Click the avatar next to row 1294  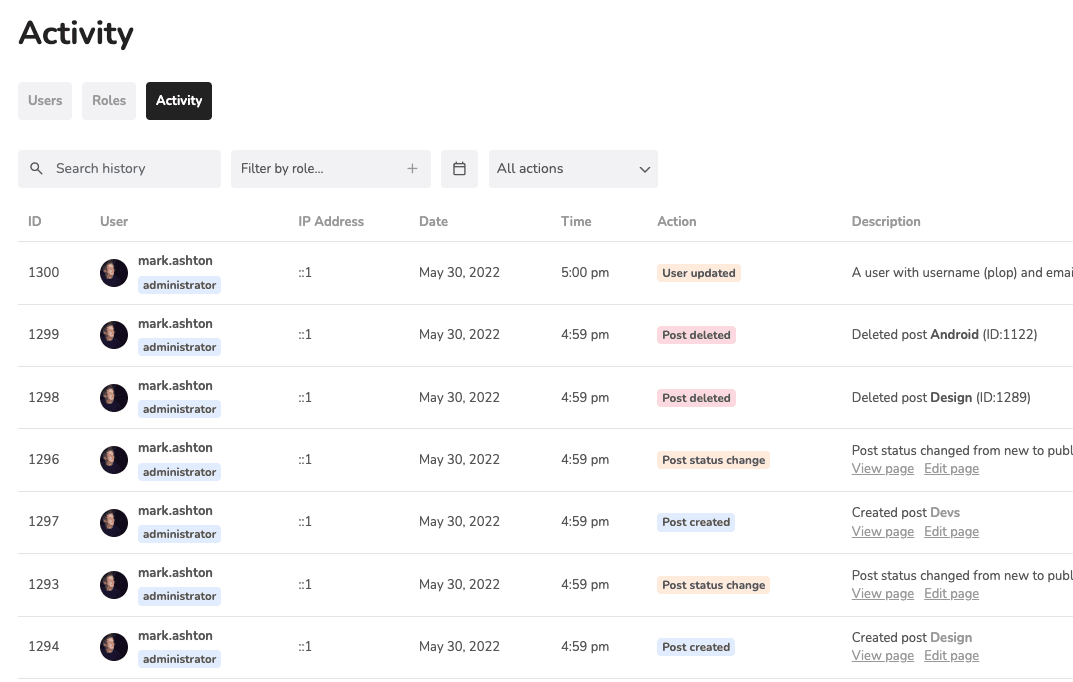(x=113, y=647)
